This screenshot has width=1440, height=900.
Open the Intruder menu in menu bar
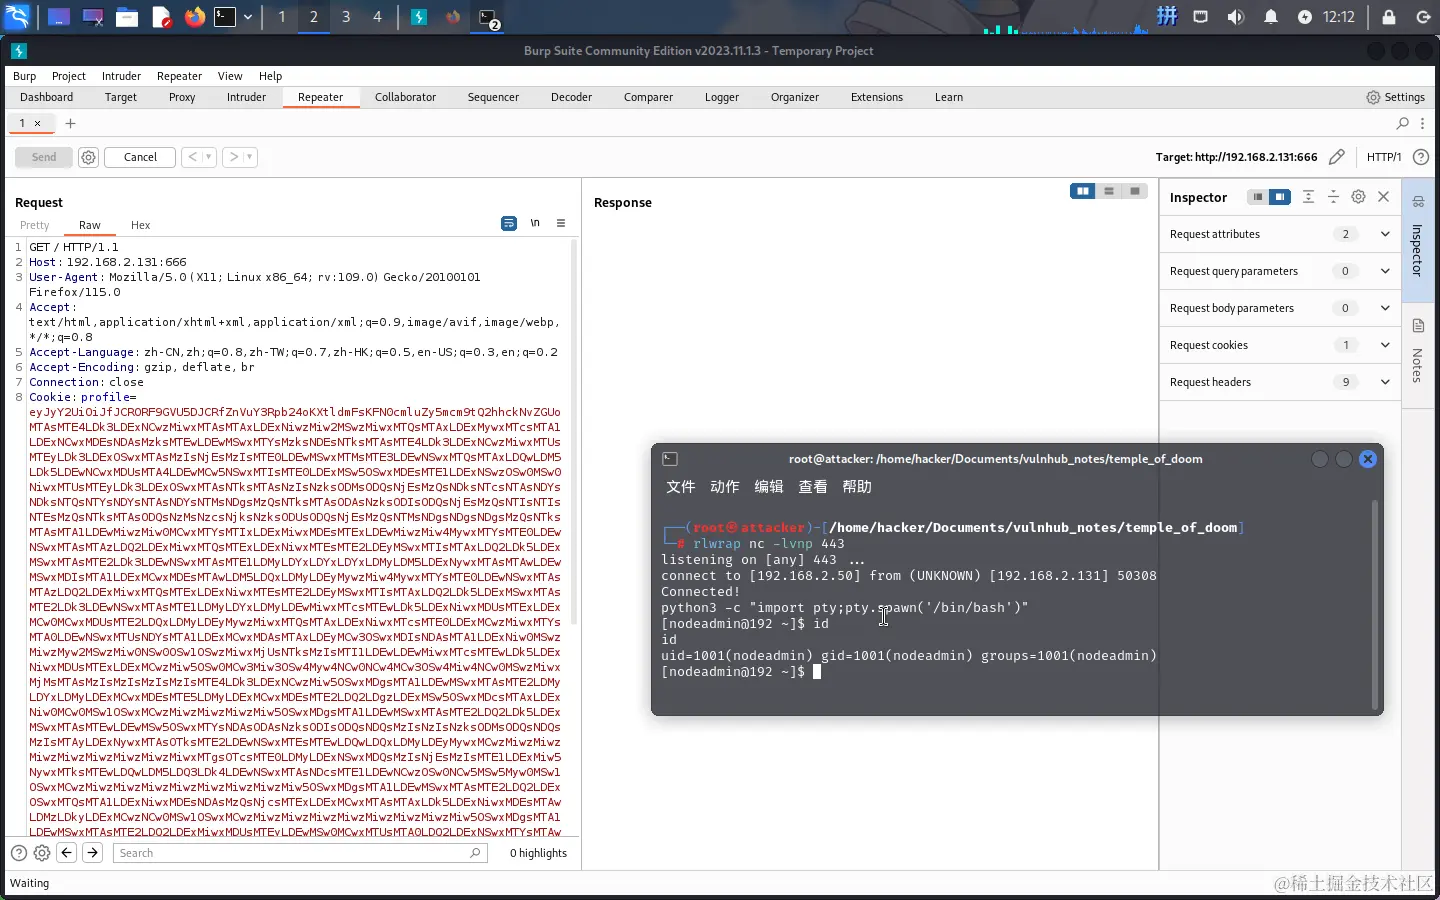[121, 76]
